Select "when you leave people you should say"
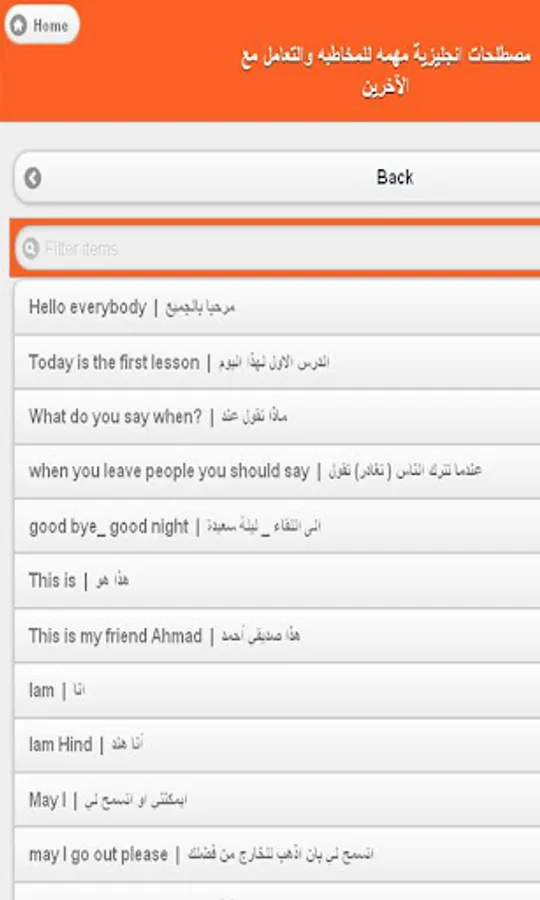540x900 pixels. (x=277, y=471)
